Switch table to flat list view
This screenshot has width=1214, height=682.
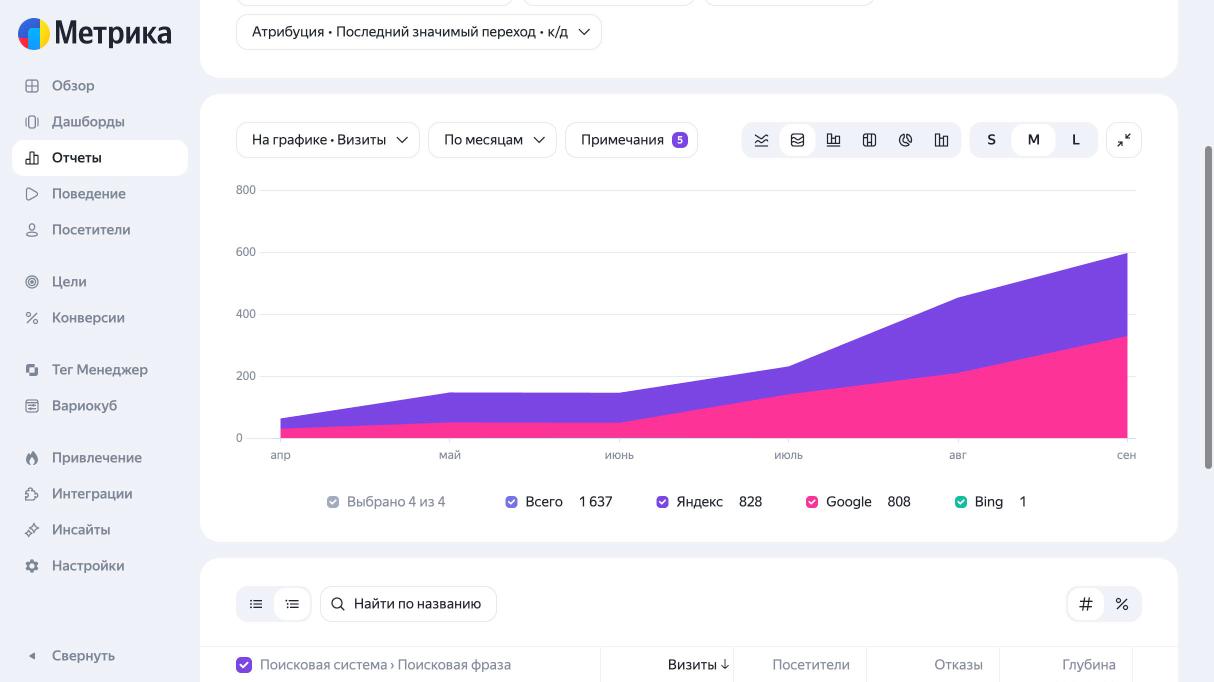256,604
